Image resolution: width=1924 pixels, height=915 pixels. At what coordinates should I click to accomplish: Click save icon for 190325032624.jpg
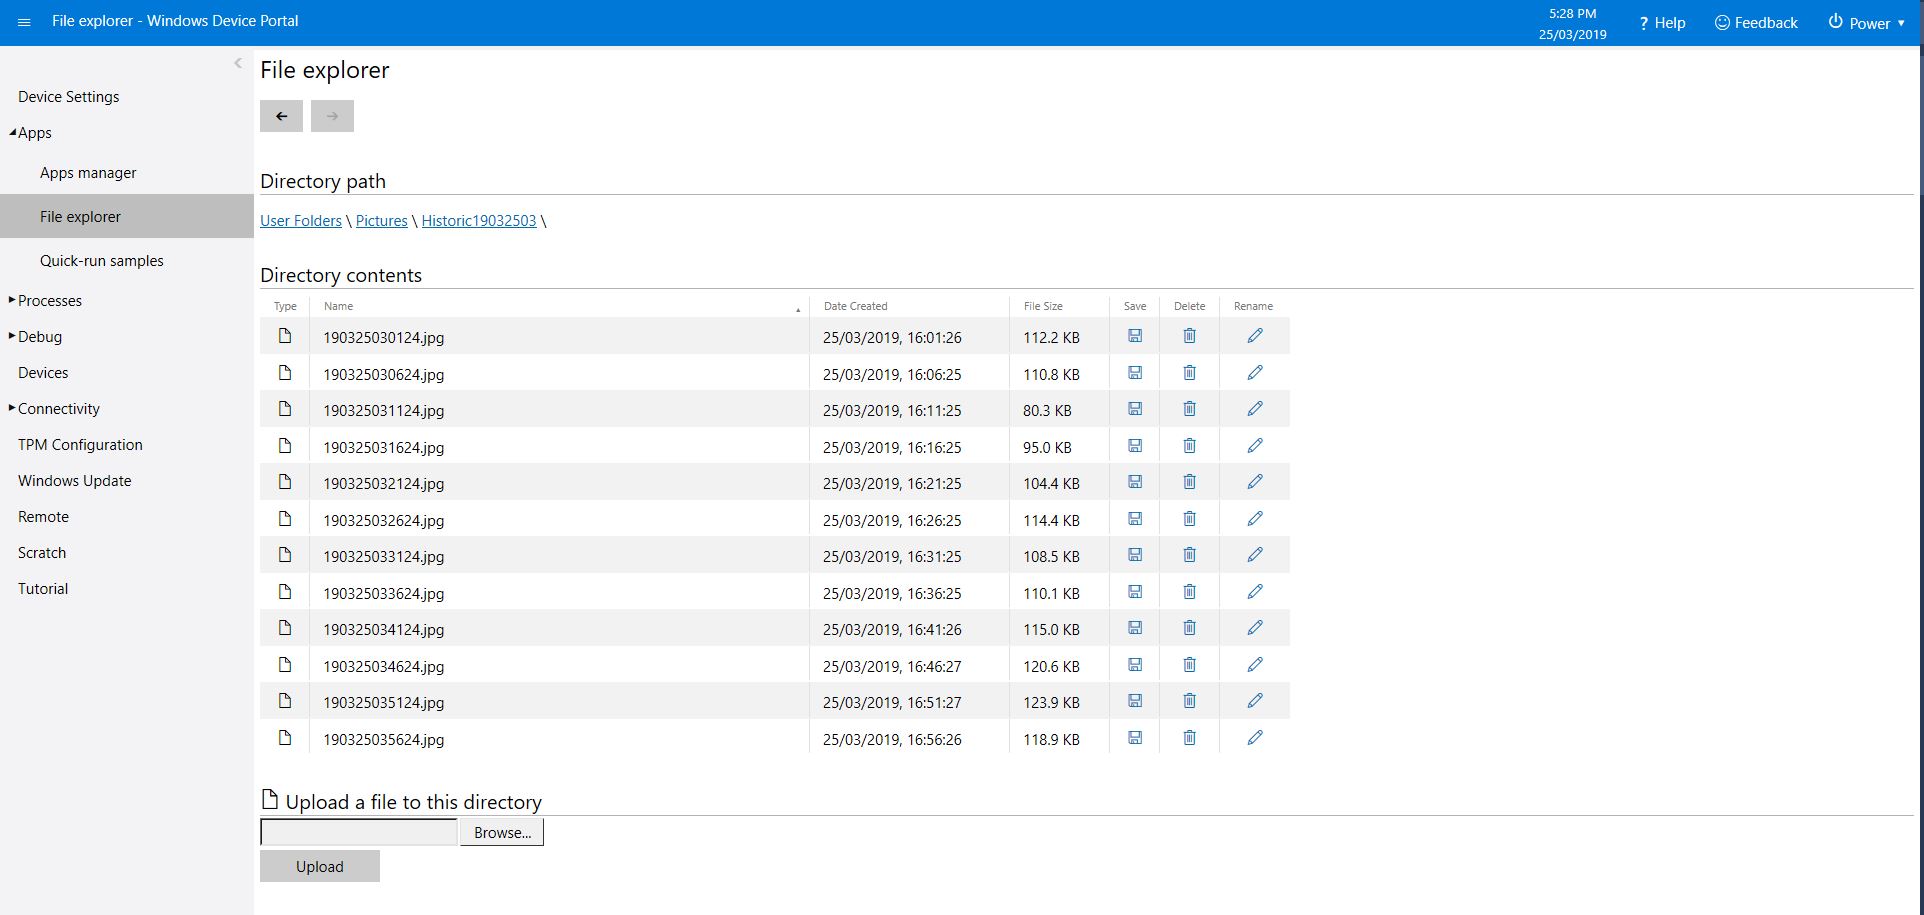click(1134, 519)
